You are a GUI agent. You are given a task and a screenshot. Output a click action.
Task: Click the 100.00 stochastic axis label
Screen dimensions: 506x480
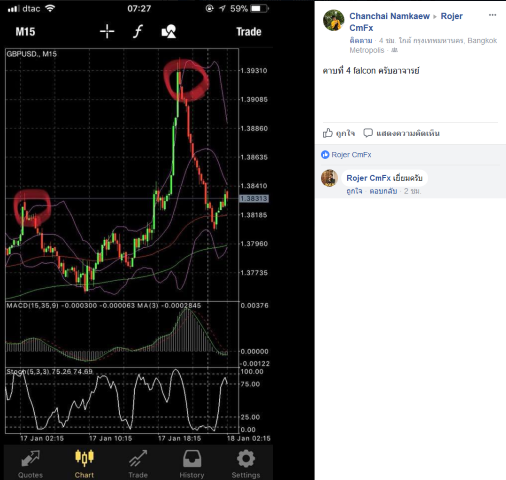coord(252,372)
